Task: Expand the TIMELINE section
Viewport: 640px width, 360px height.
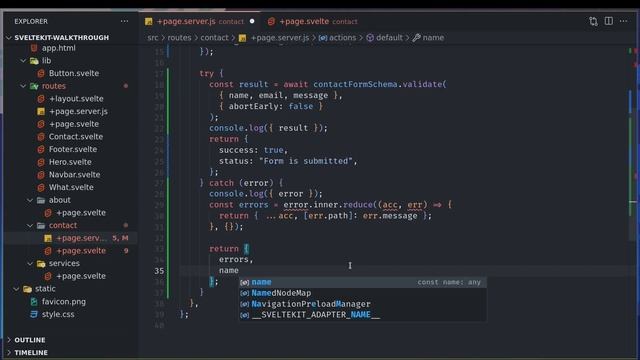Action: tap(9, 352)
